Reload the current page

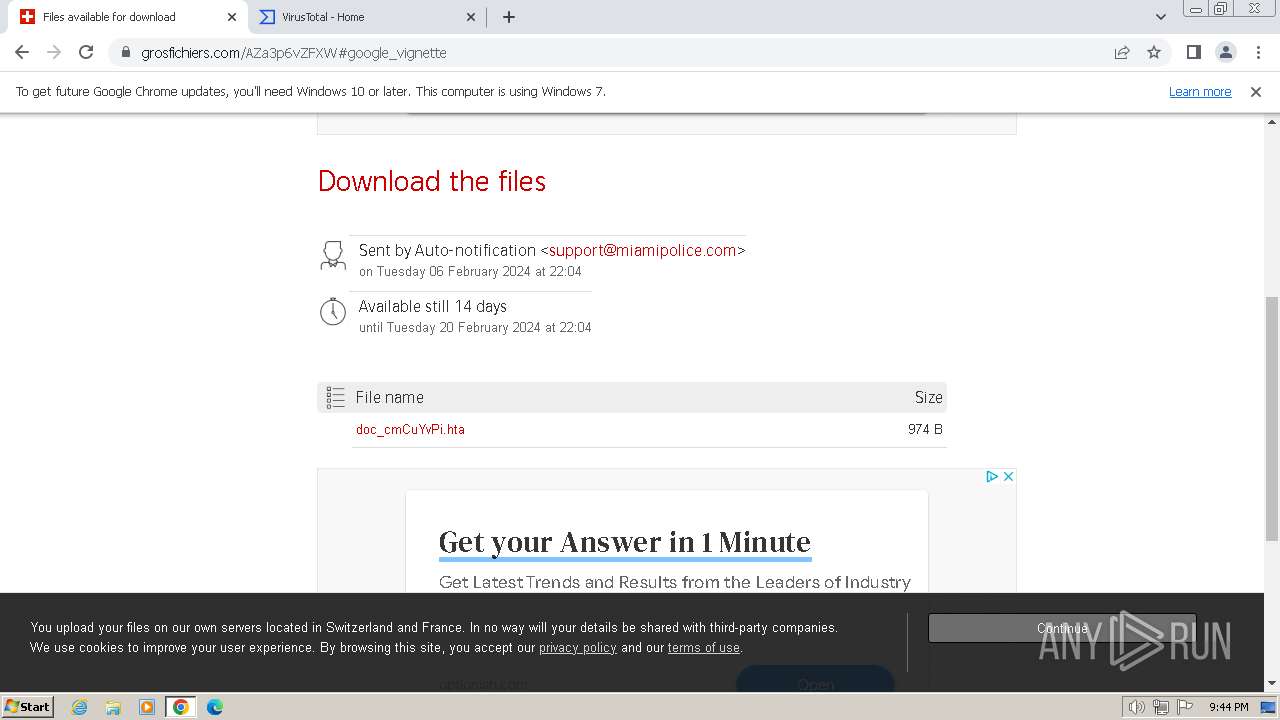86,52
